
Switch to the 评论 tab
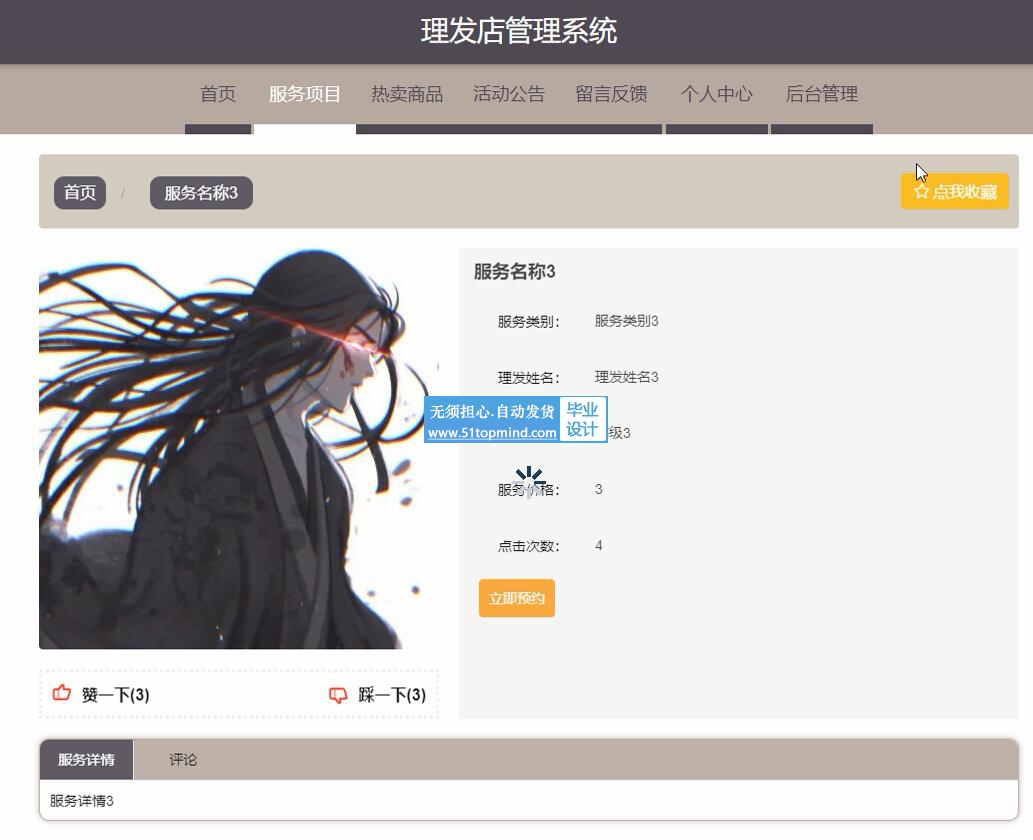[182, 760]
